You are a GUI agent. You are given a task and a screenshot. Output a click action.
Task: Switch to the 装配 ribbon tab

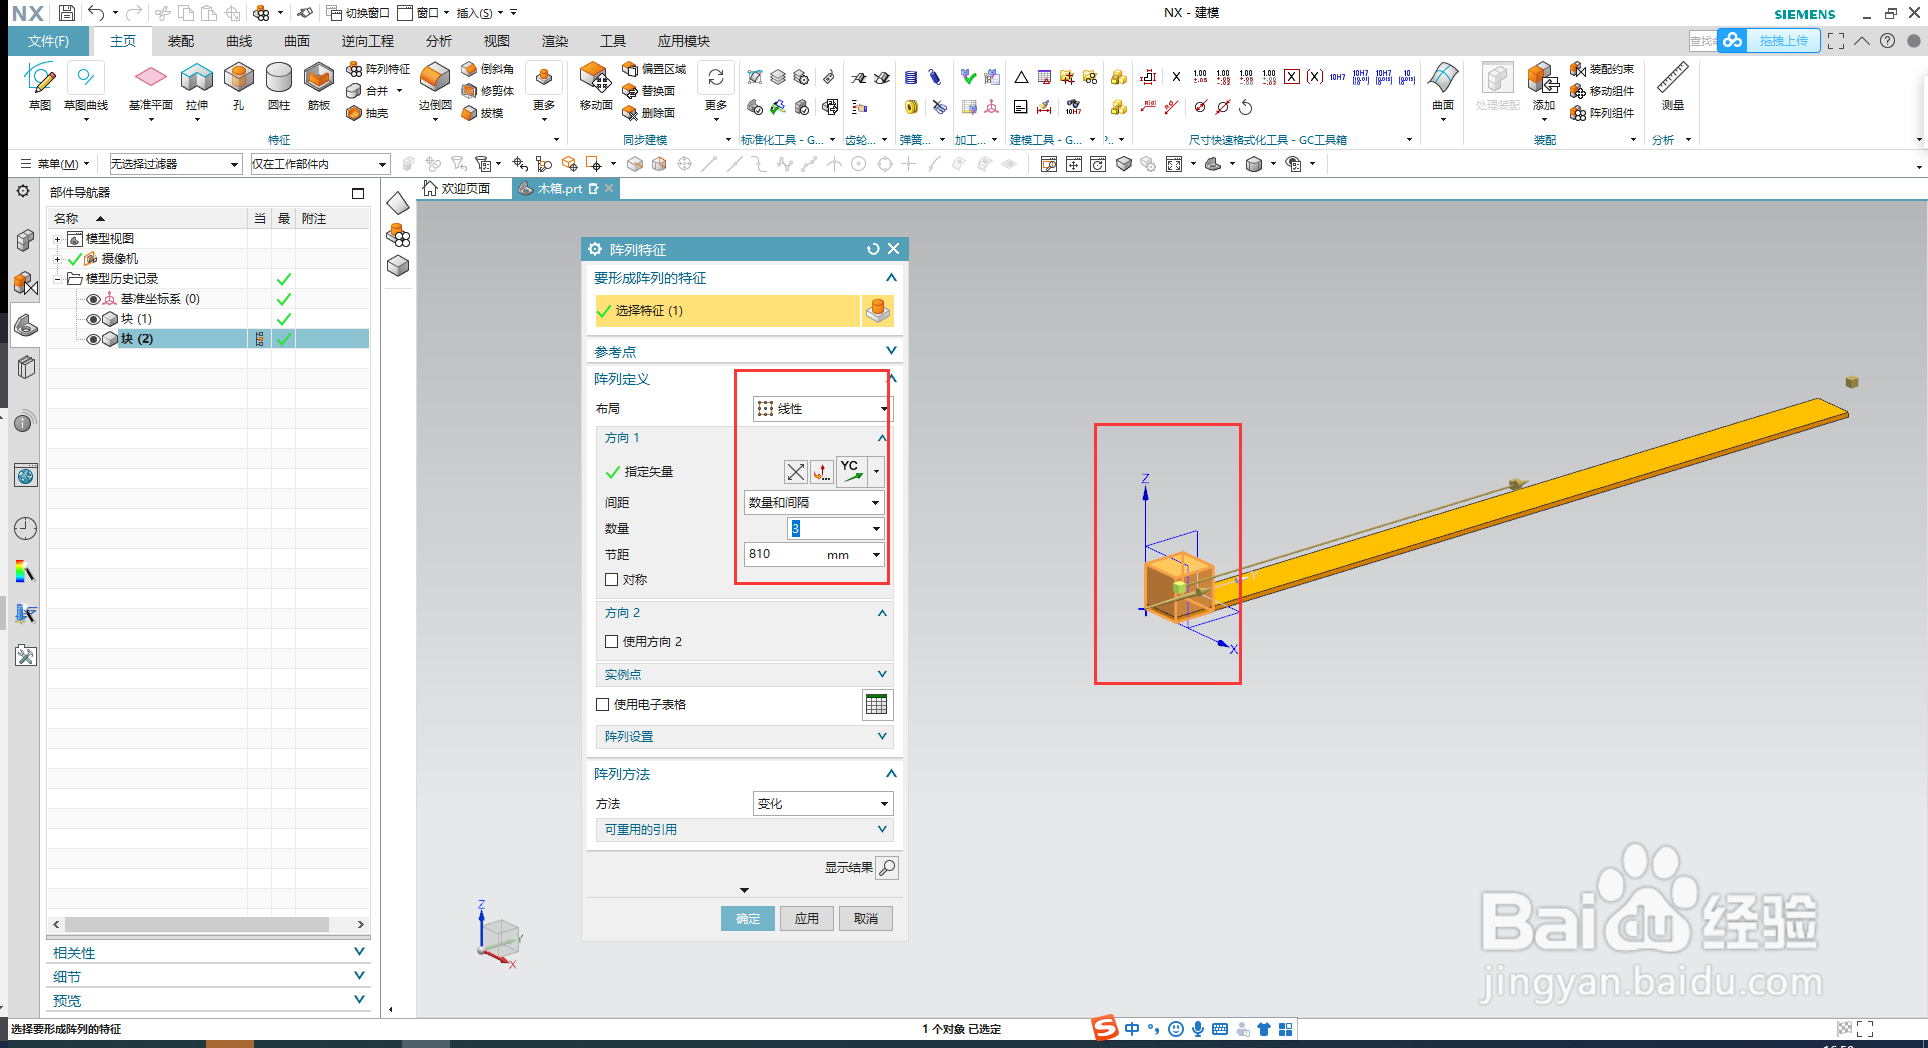[181, 41]
